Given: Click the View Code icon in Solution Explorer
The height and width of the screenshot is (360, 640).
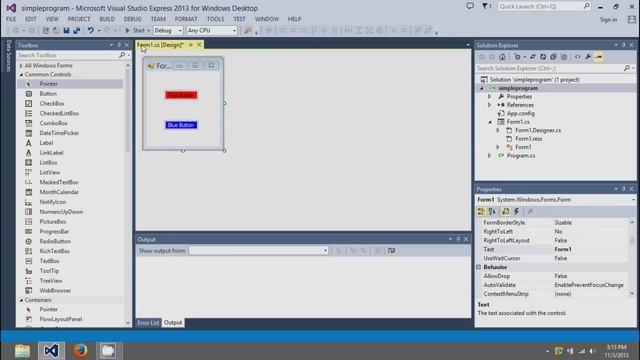Looking at the screenshot, I should point(578,57).
